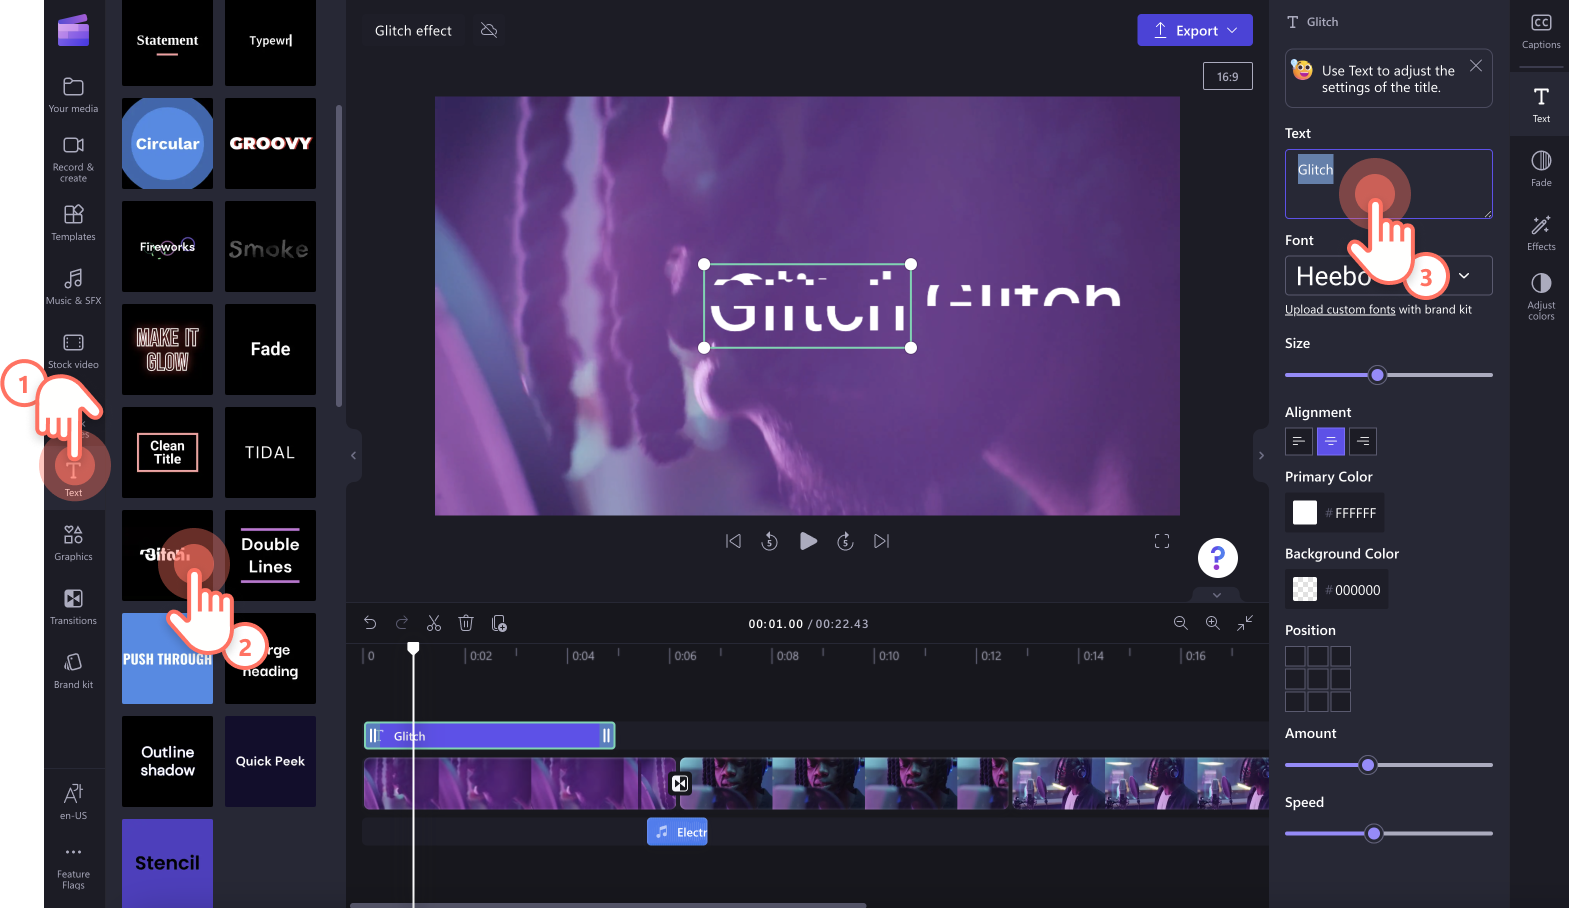Click the cloud sync off icon
Viewport: 1569px width, 908px height.
pyautogui.click(x=489, y=30)
